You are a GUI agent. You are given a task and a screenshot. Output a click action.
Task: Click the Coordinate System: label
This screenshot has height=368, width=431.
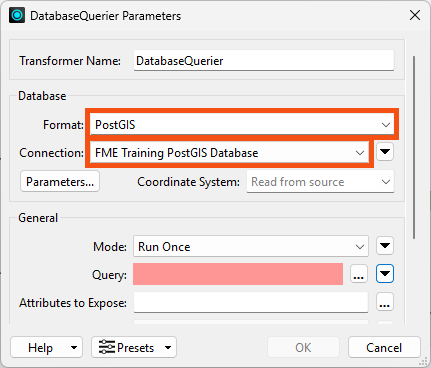click(188, 182)
